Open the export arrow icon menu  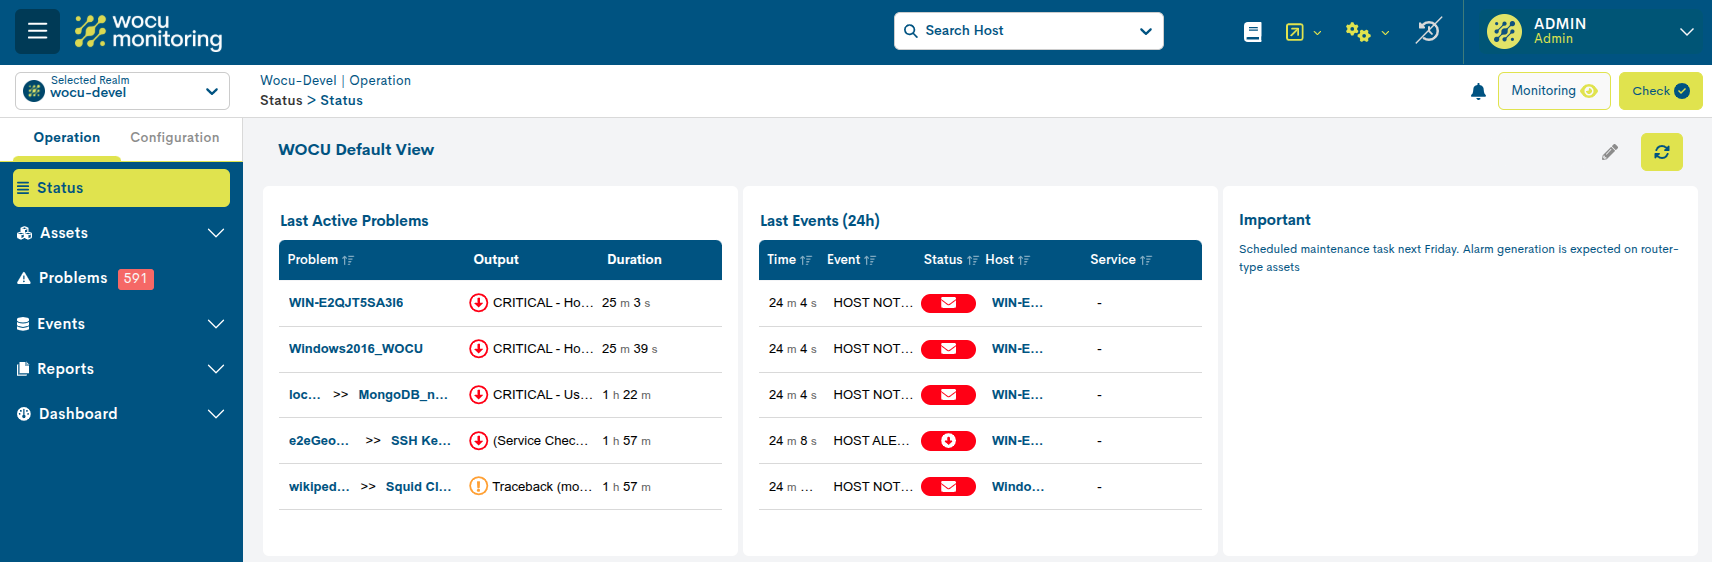click(x=1302, y=32)
